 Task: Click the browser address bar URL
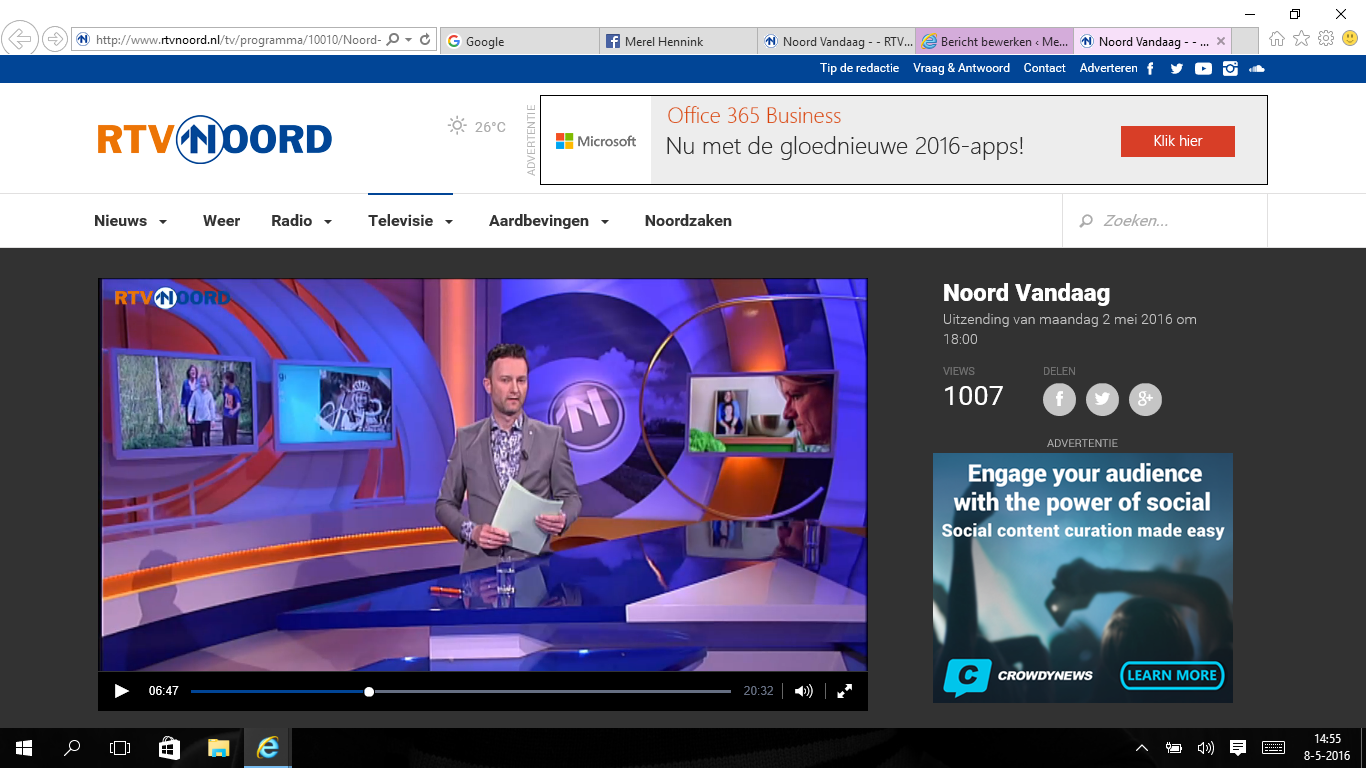[238, 40]
